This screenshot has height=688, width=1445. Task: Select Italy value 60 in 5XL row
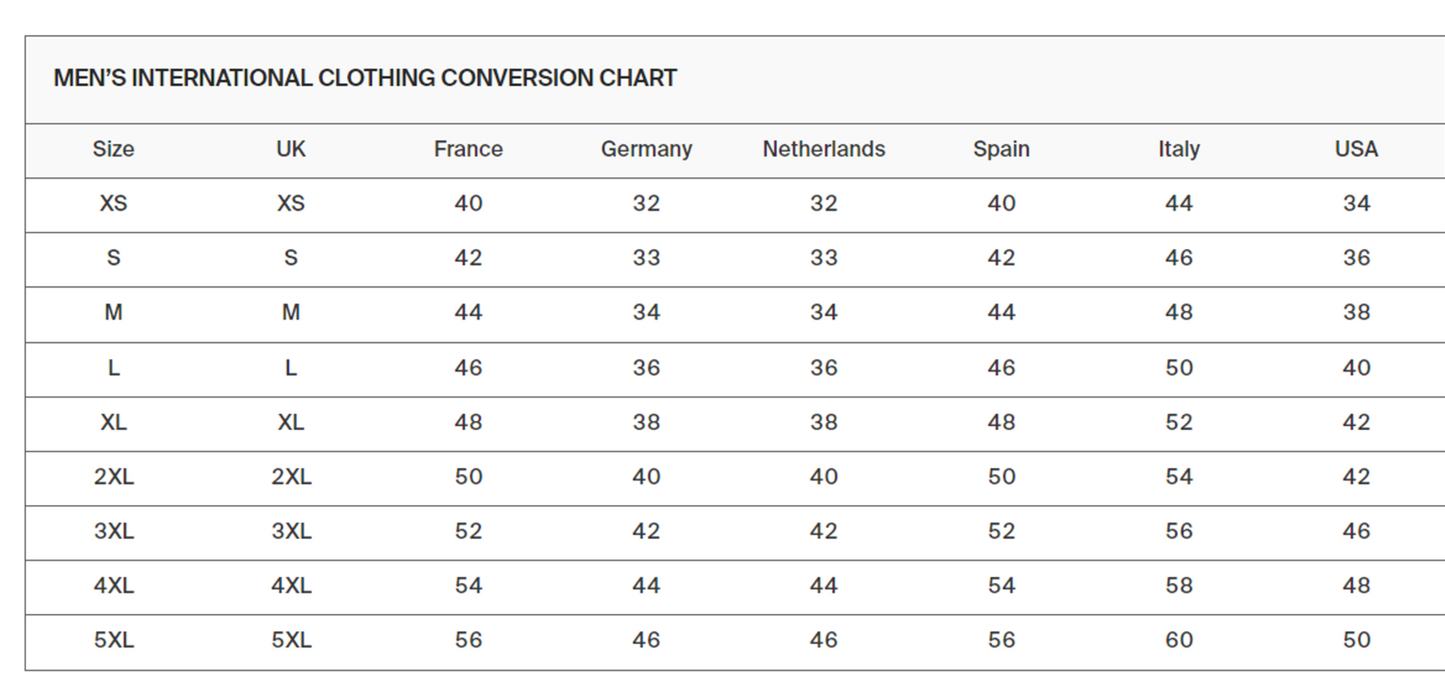1179,640
